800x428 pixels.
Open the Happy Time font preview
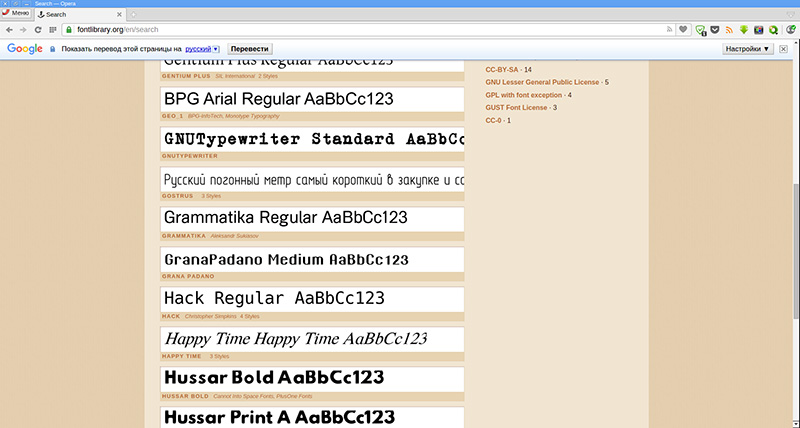[x=312, y=339]
